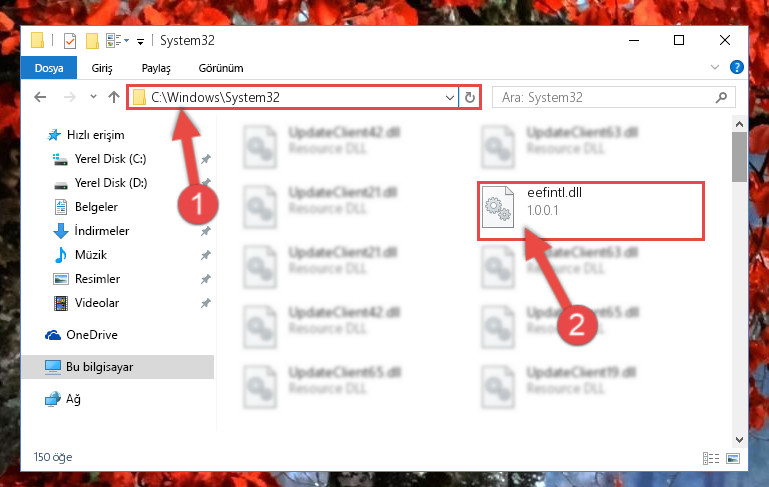Click the vertical scrollbar down arrow
The image size is (769, 487).
tap(739, 439)
